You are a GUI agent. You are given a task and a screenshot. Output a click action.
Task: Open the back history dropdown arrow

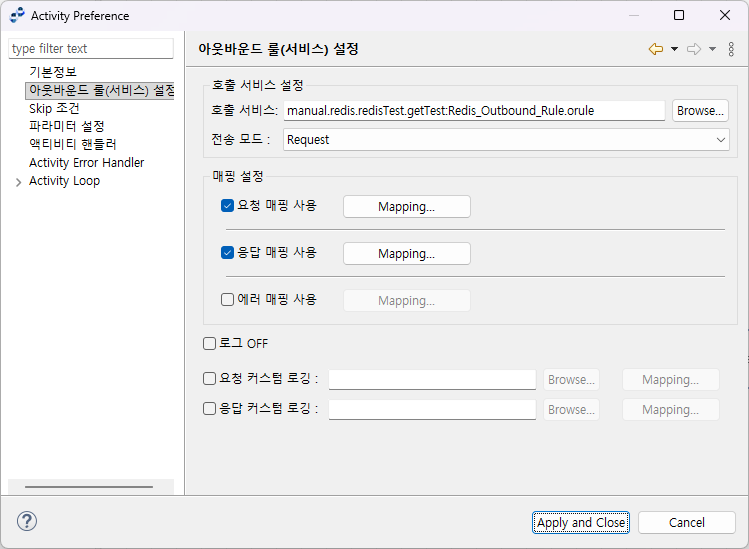(x=674, y=49)
